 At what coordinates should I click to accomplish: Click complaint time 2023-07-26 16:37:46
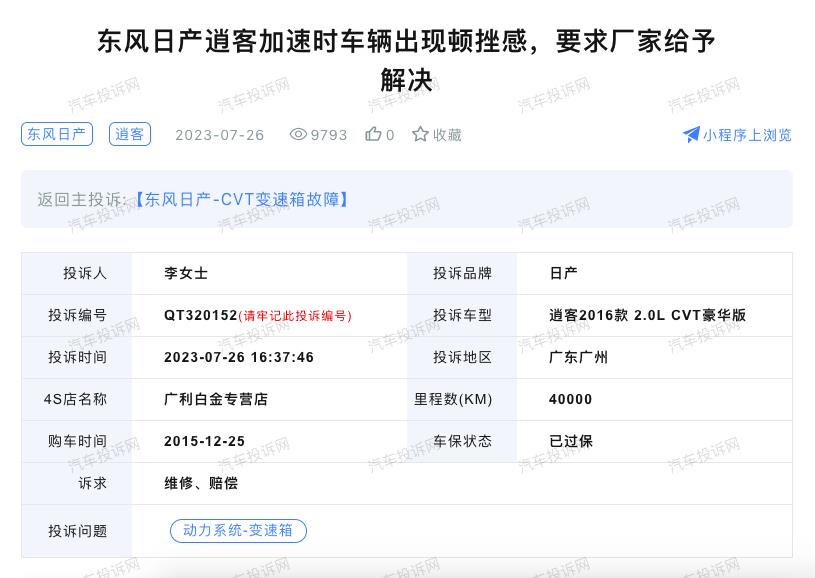tap(239, 358)
